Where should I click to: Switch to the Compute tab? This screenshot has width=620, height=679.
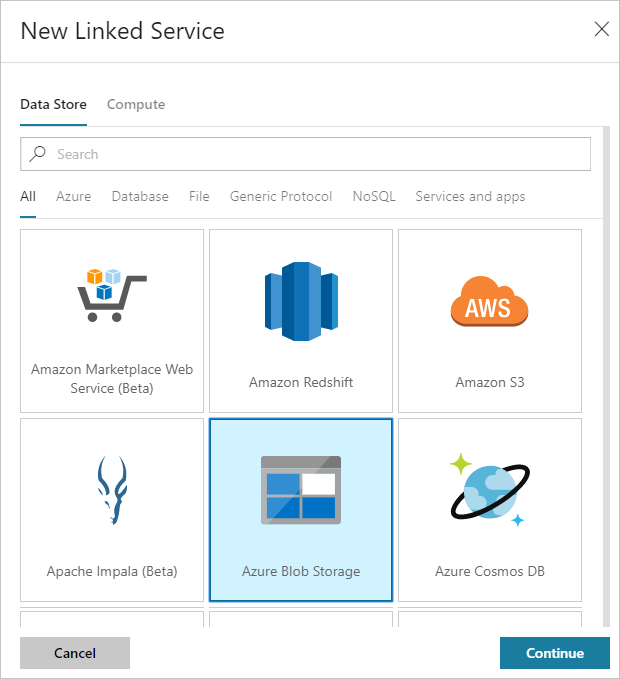pyautogui.click(x=136, y=104)
